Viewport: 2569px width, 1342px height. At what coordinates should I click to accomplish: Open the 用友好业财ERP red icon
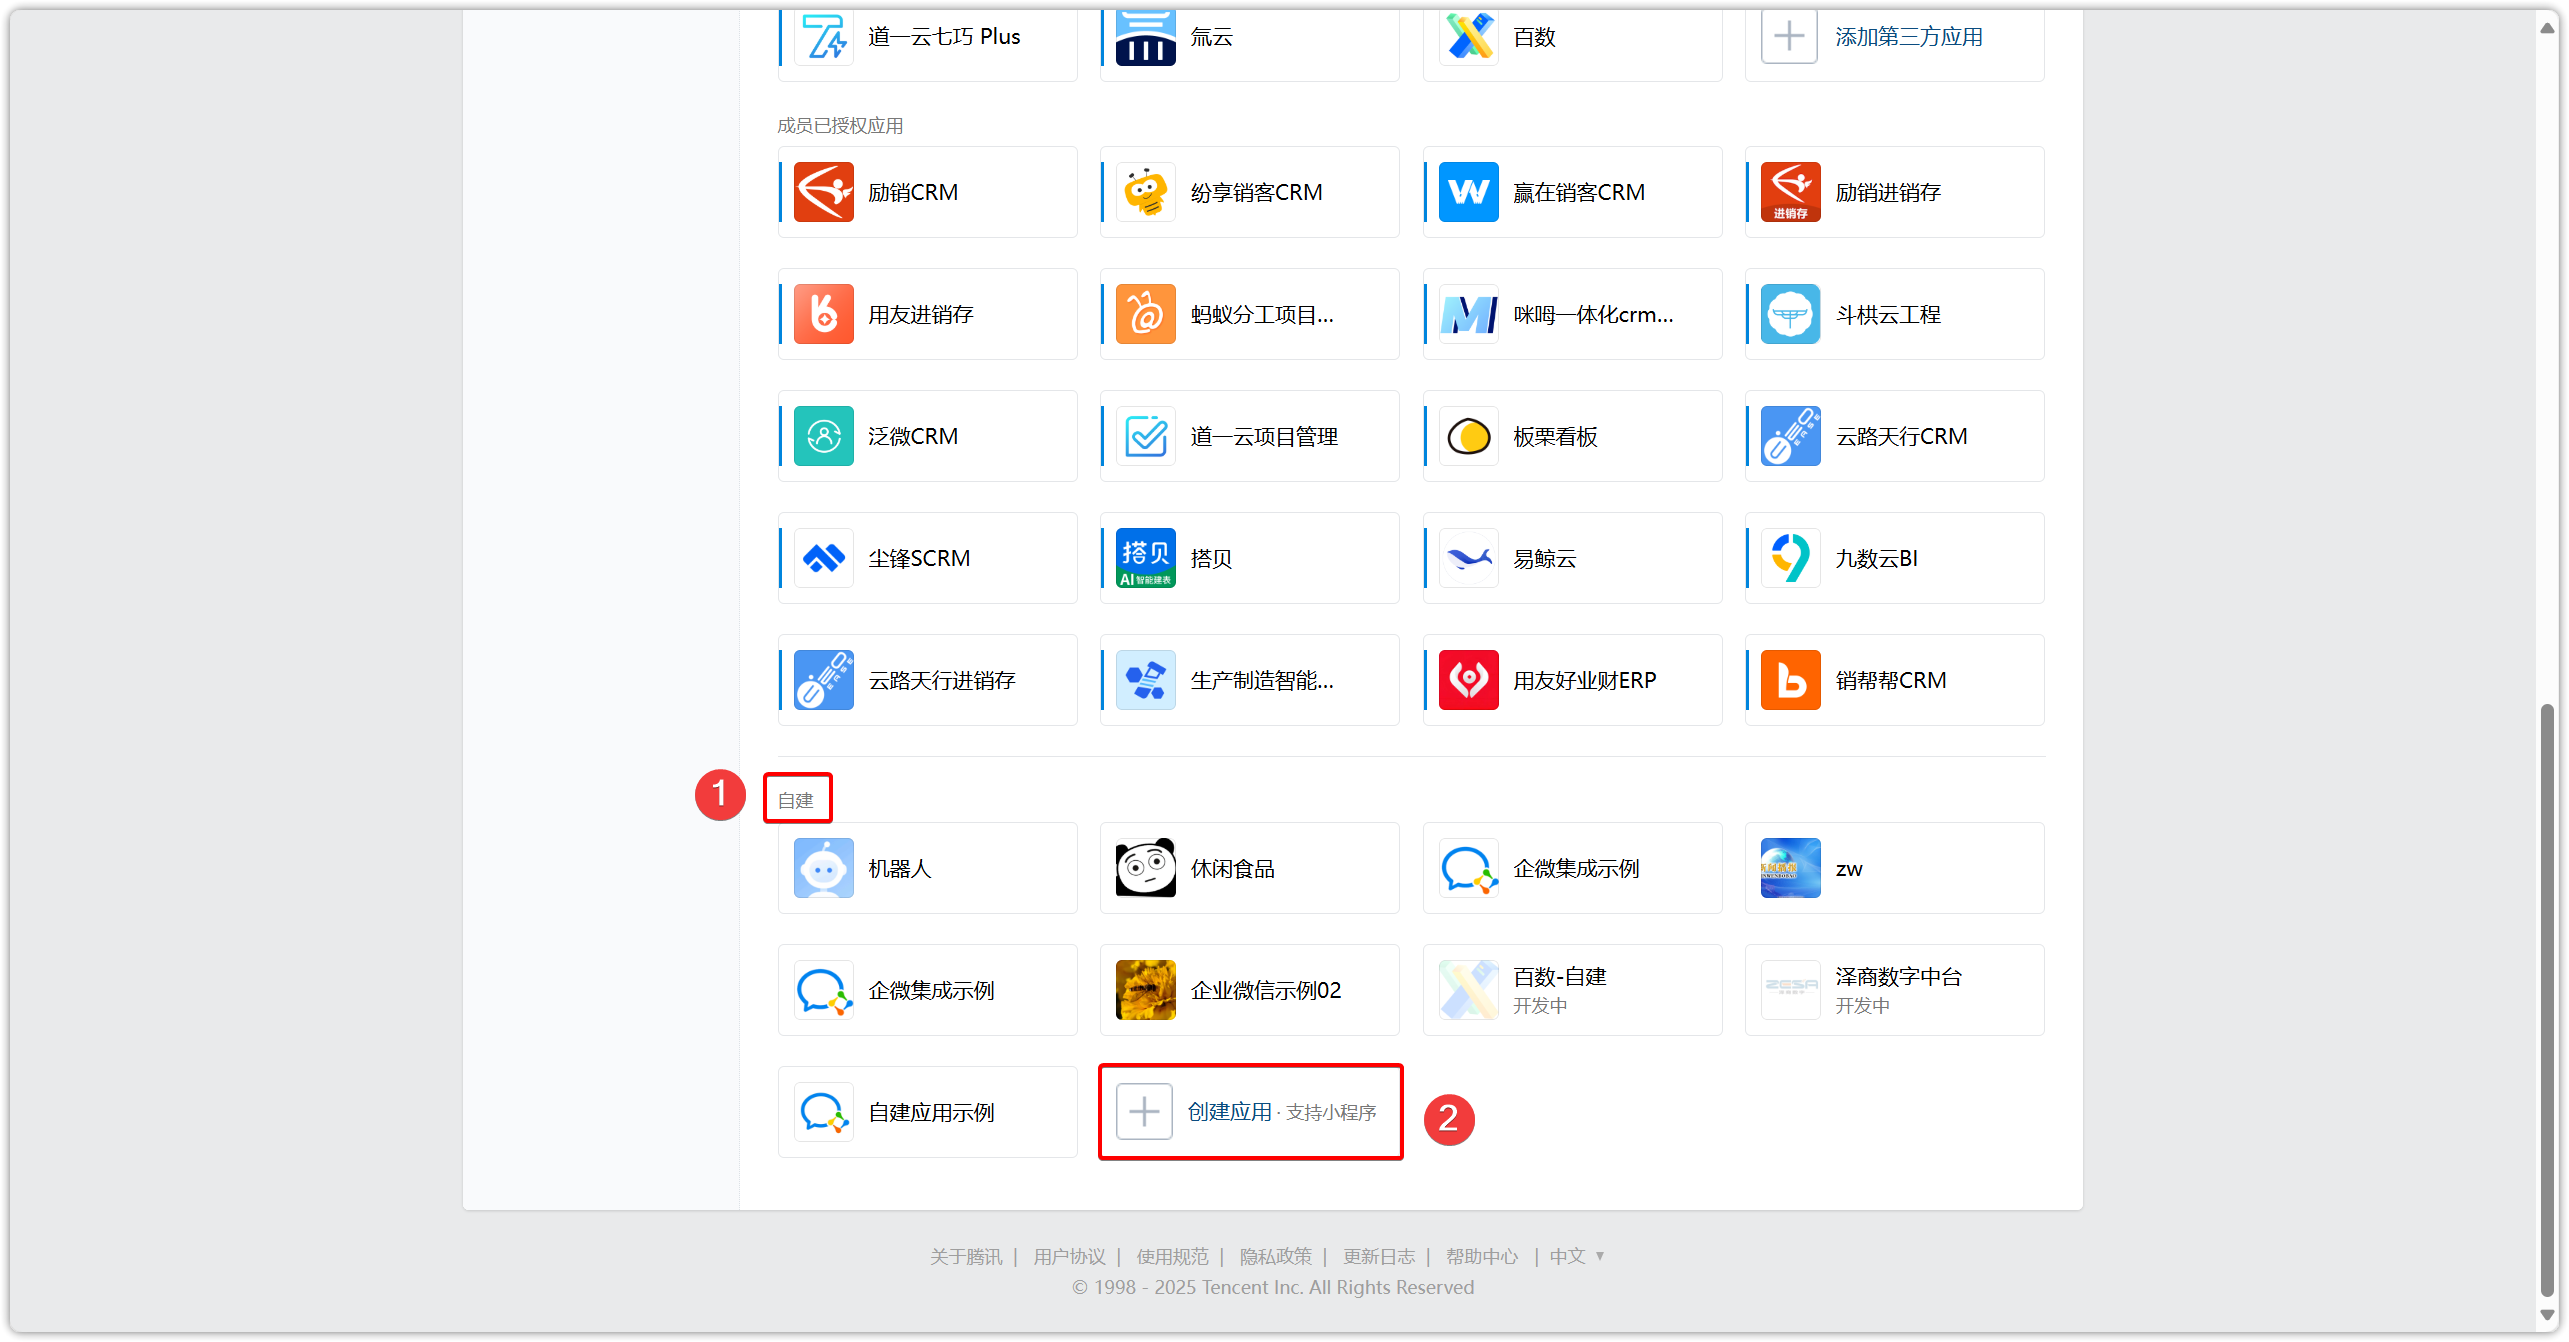pos(1468,680)
